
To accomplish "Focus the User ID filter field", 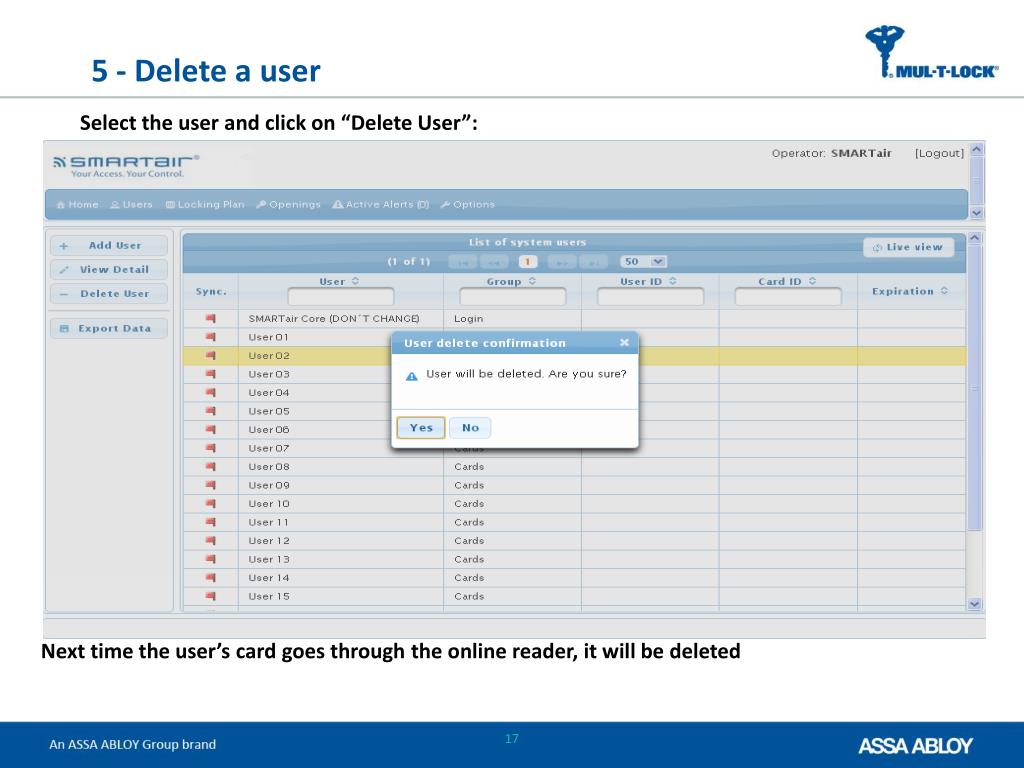I will [650, 297].
